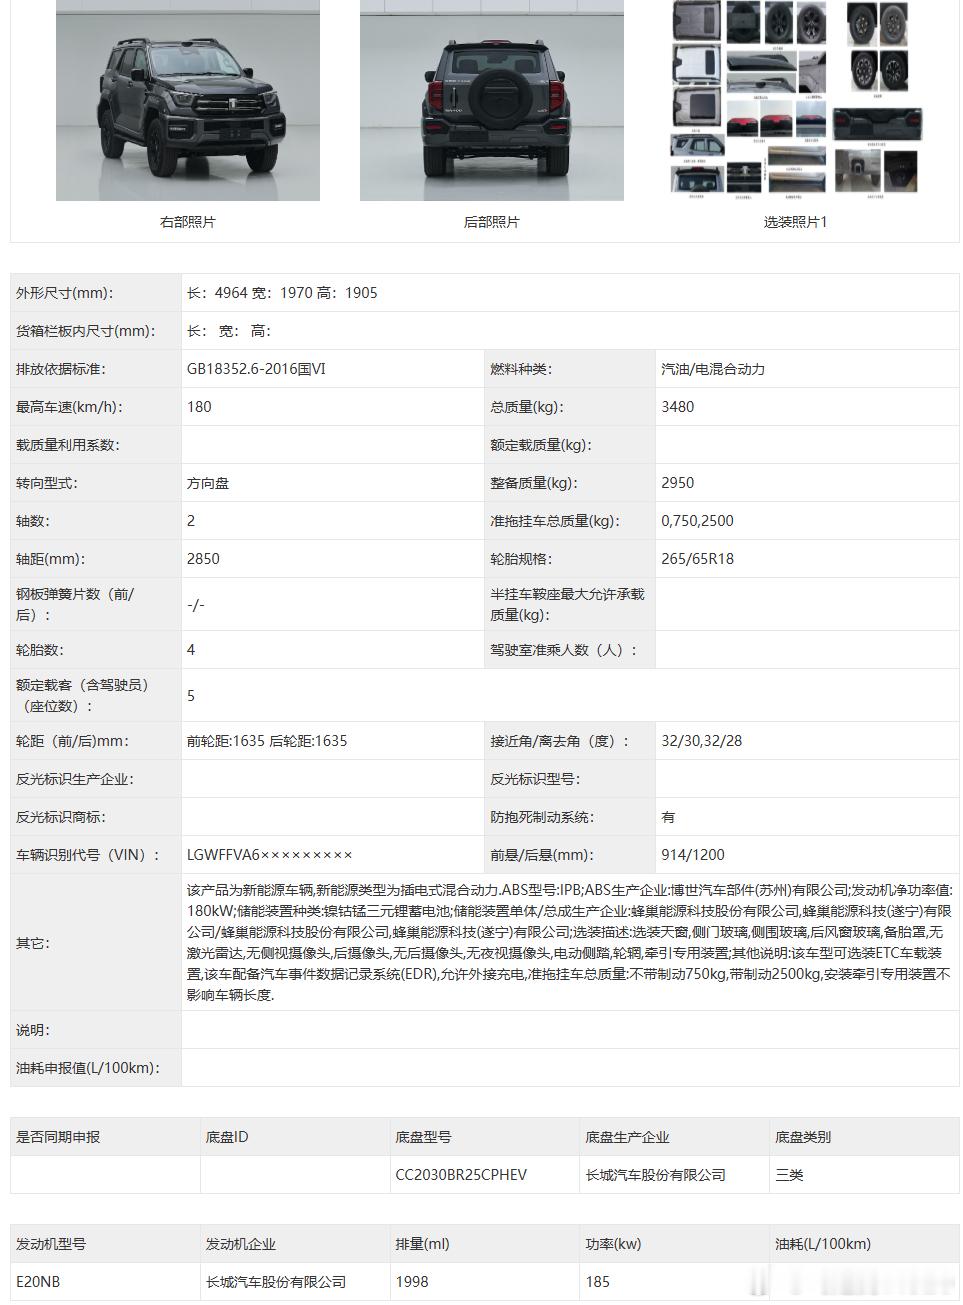This screenshot has height=1305, width=963.
Task: Select the curb mass value 2950
Action: point(677,483)
